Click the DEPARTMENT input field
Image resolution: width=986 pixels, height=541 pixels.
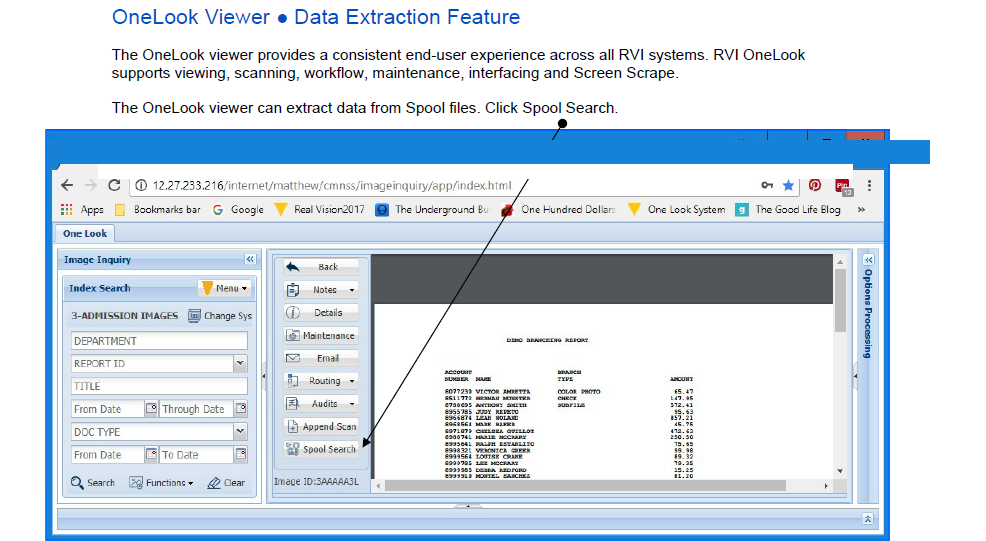(159, 341)
